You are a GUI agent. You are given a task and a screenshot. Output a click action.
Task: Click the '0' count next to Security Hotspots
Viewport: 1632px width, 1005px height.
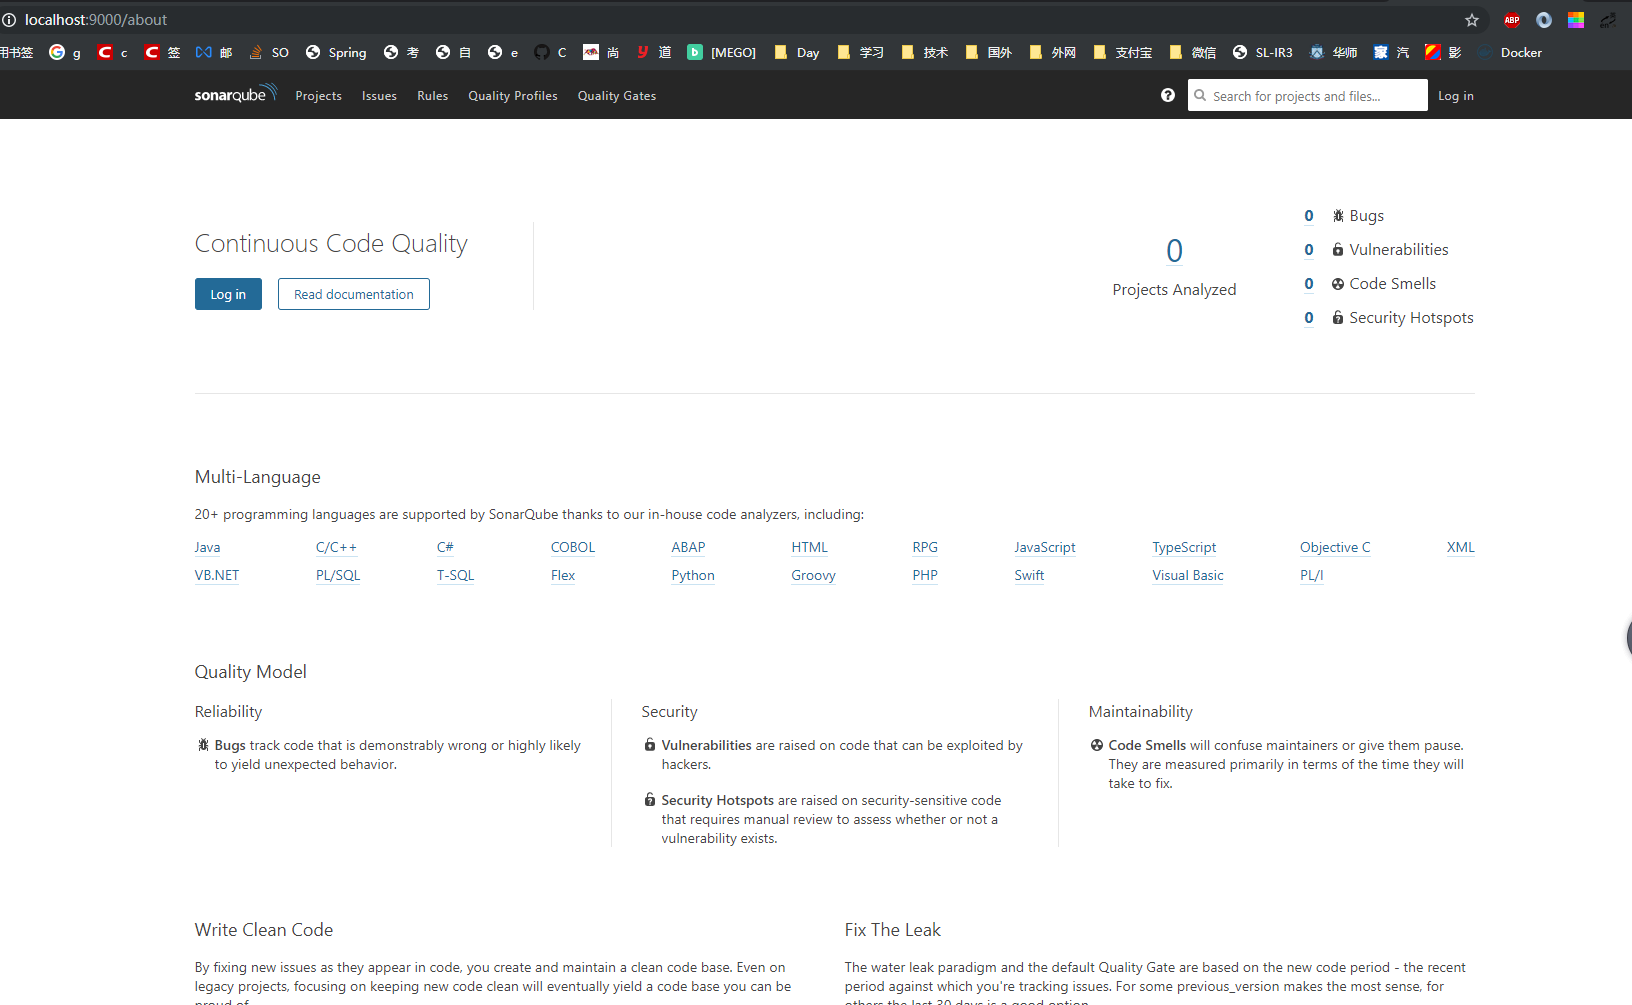(1309, 318)
